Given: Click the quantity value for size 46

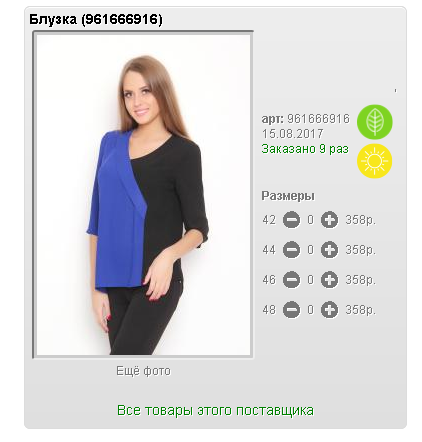Looking at the screenshot, I should (x=310, y=280).
